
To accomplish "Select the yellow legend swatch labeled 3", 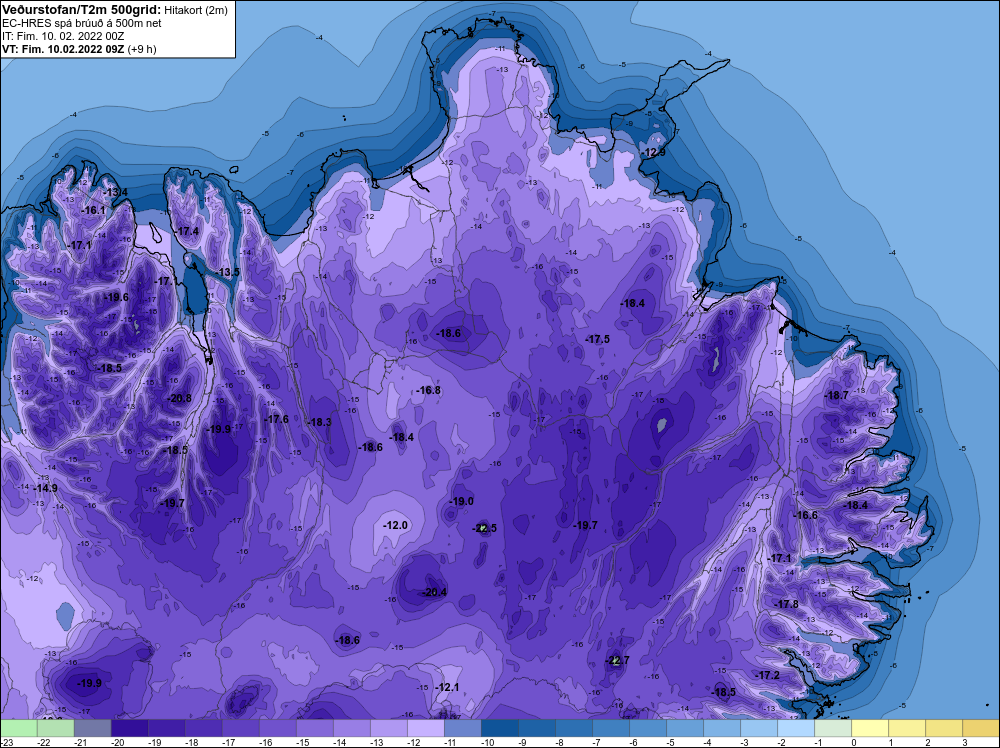I will (980, 728).
